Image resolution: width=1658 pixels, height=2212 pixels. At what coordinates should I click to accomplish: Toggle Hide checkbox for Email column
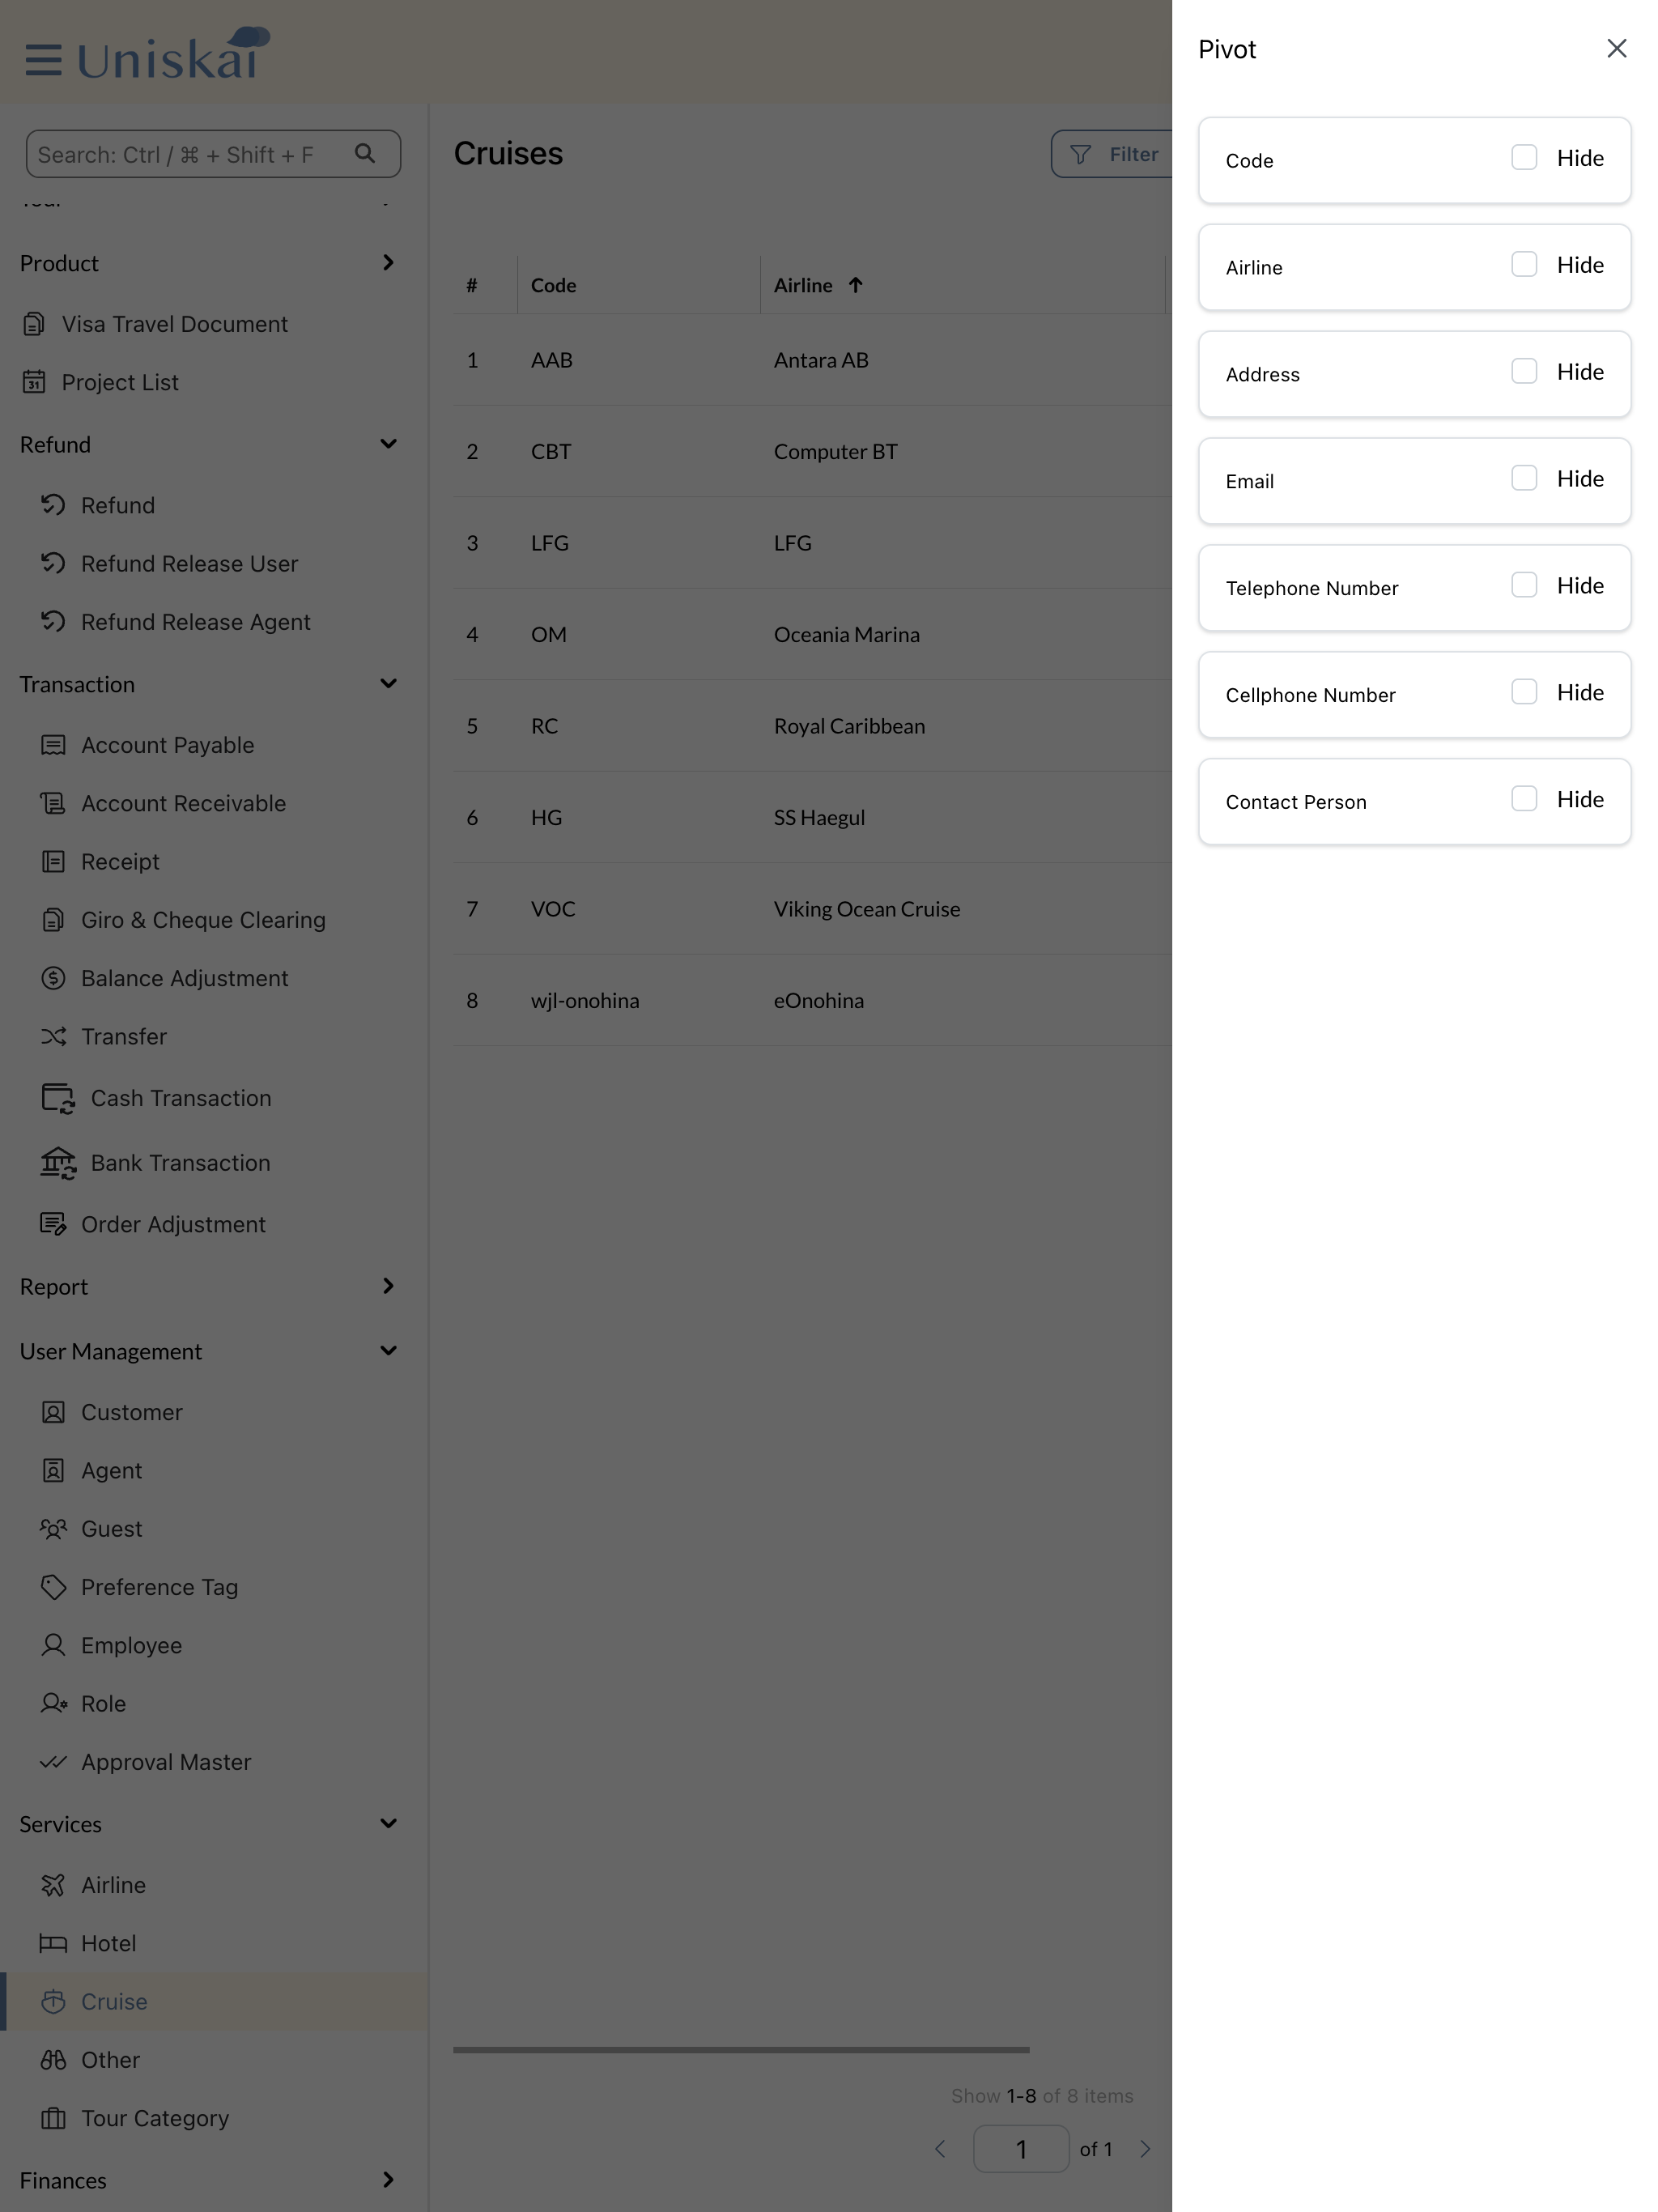coord(1523,479)
